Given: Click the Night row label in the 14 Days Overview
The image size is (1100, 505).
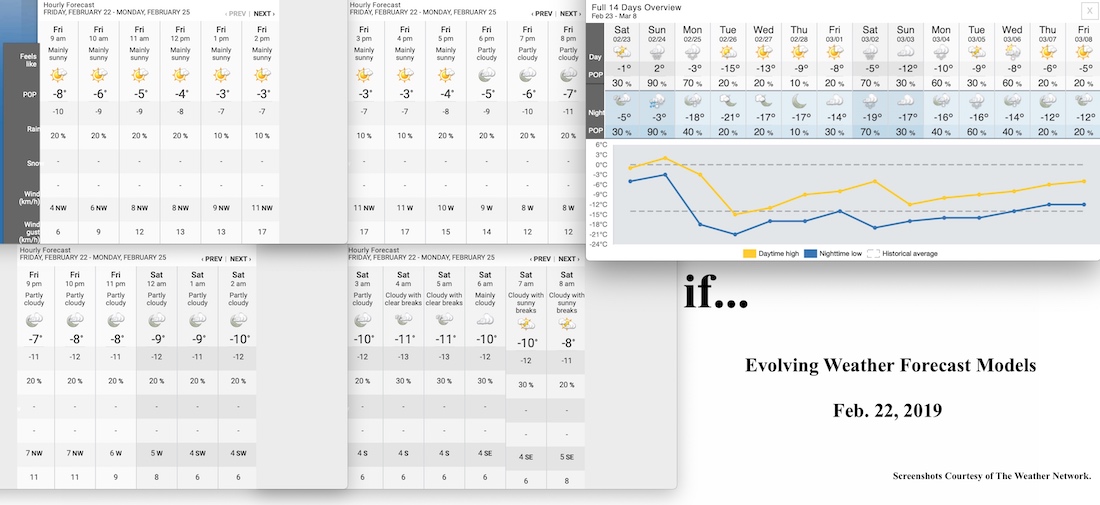Looking at the screenshot, I should click(x=594, y=112).
